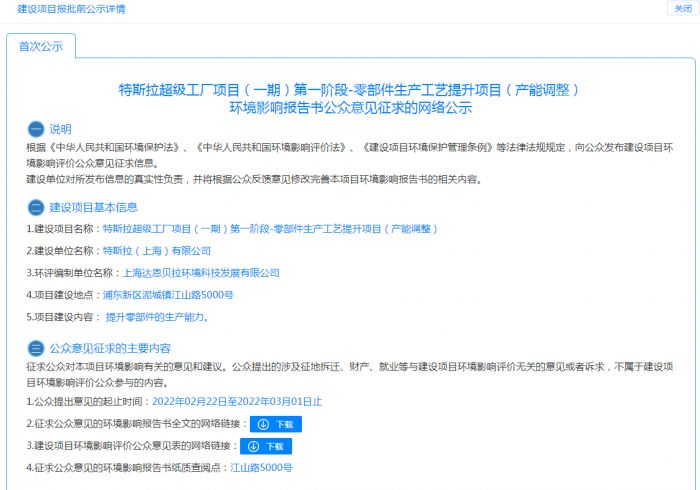Image resolution: width=700 pixels, height=490 pixels.
Task: Click the paragraph starting 根据《中华人民共和国环境保护法》
Action: (x=350, y=155)
